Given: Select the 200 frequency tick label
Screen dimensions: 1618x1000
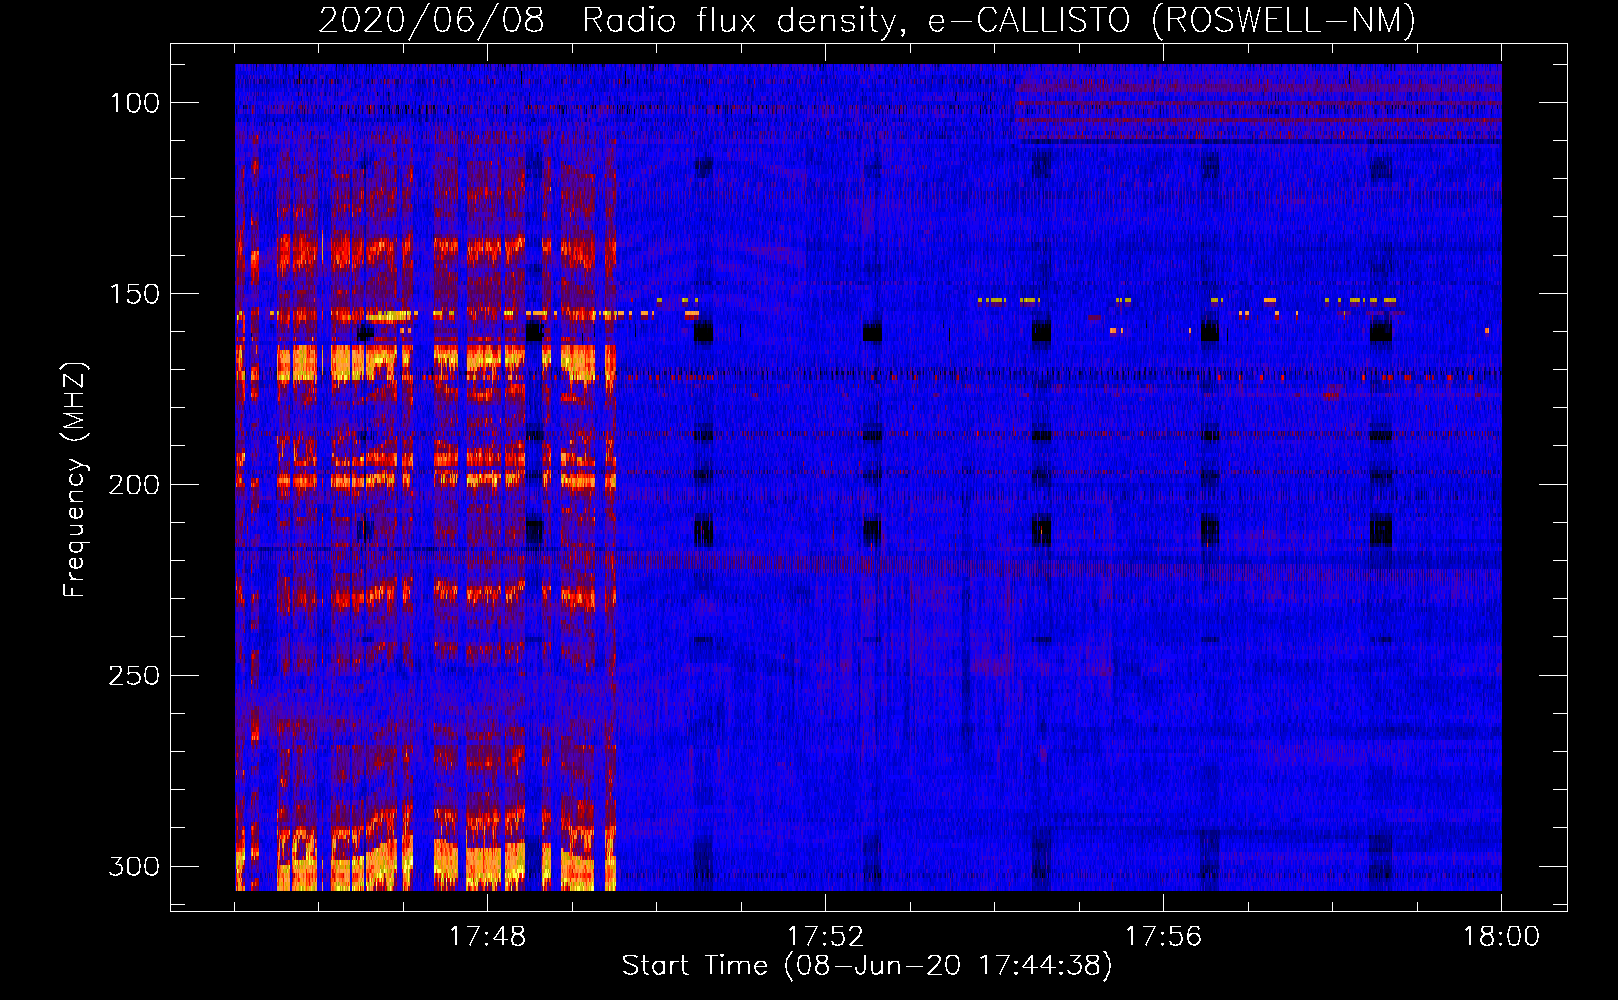Looking at the screenshot, I should pos(133,485).
